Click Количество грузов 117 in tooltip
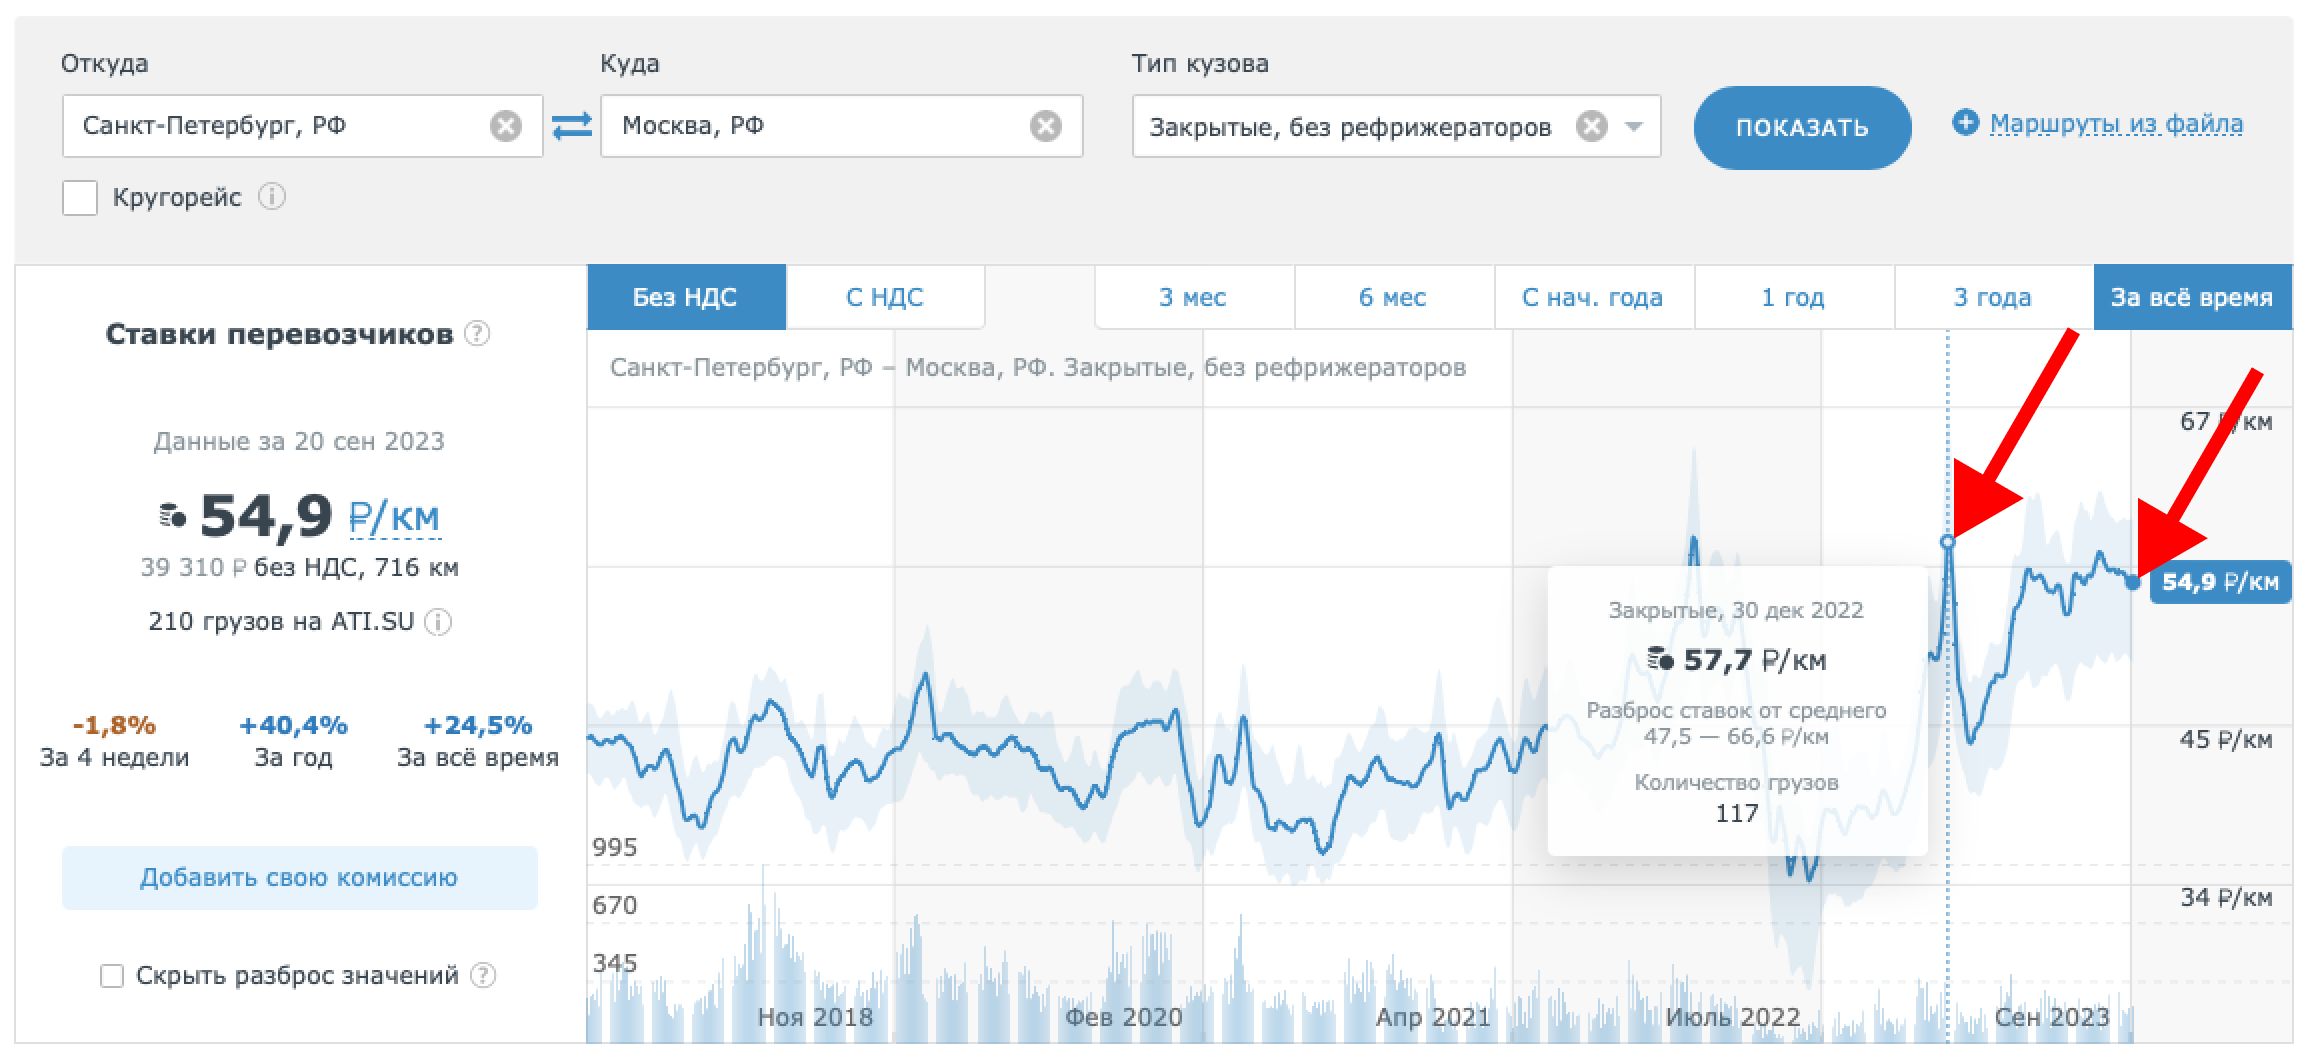The height and width of the screenshot is (1059, 2307). [x=1737, y=798]
